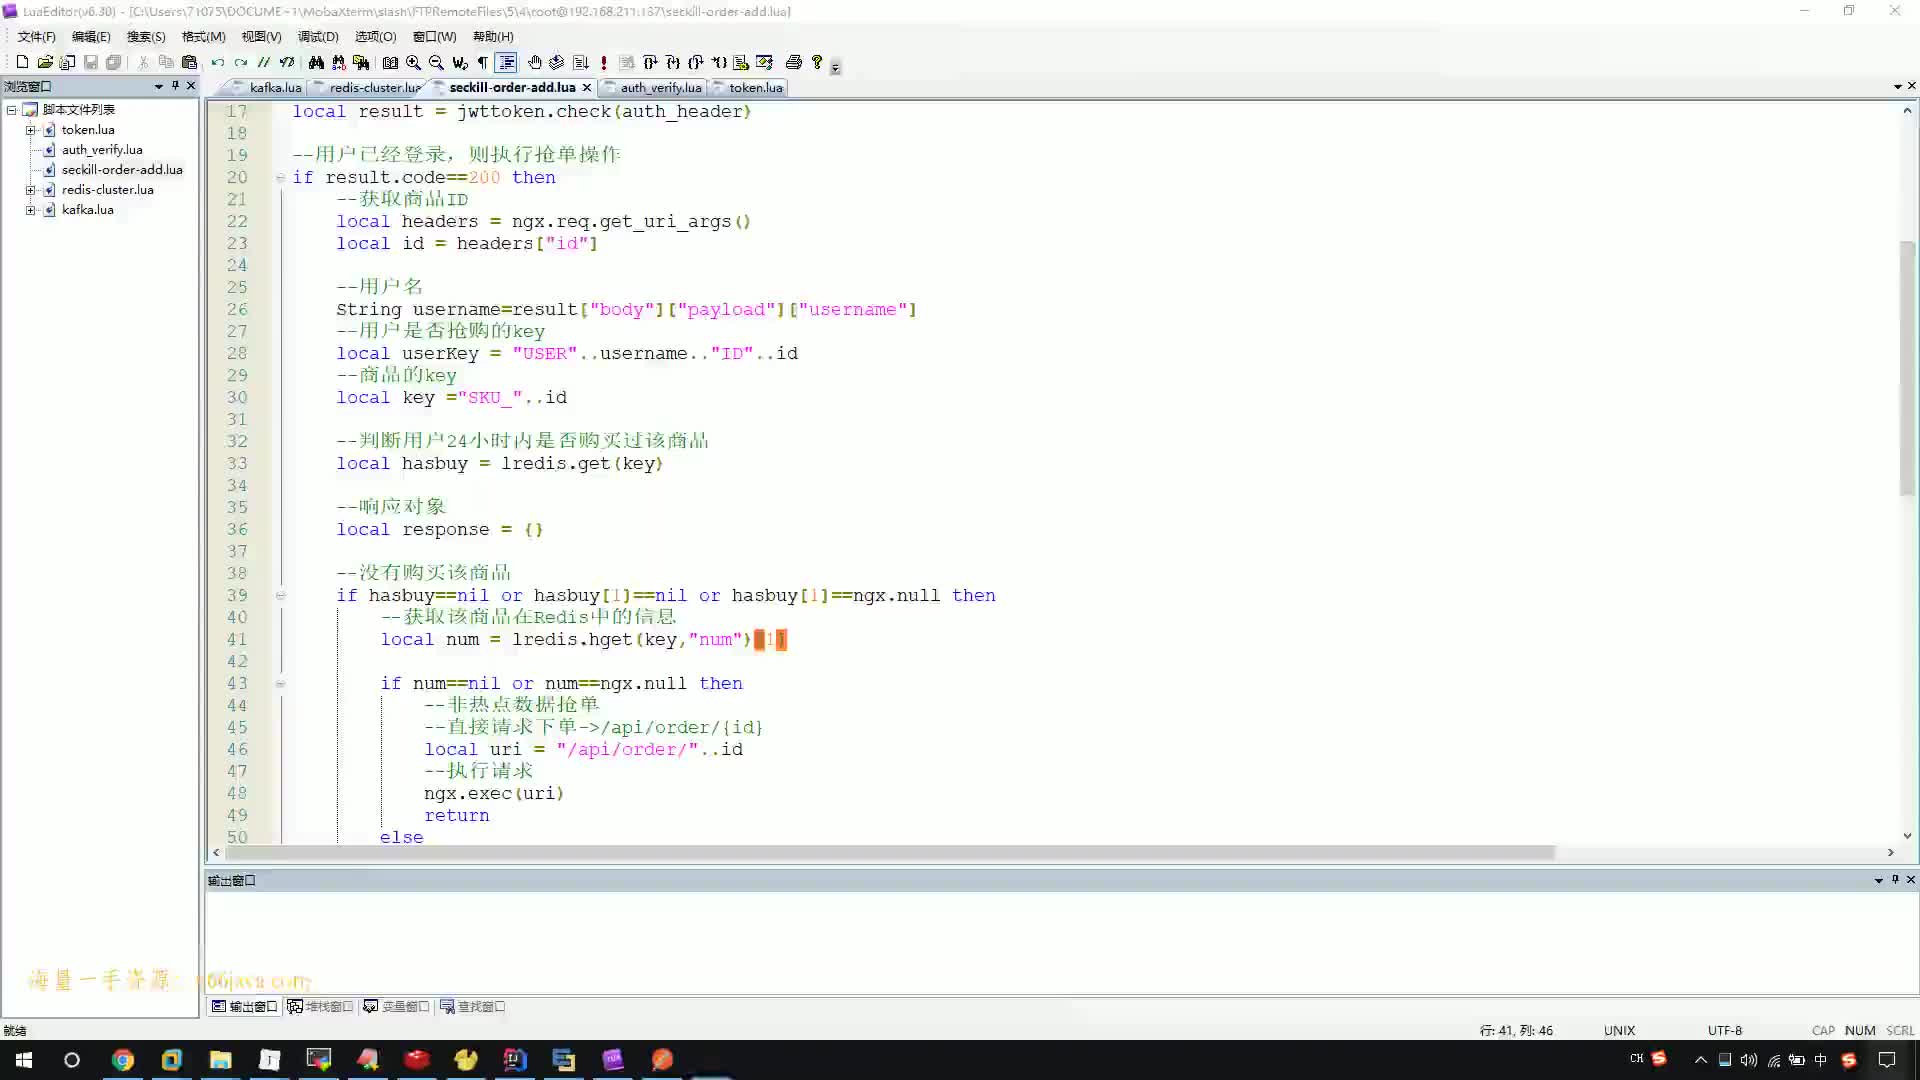1920x1080 pixels.
Task: Click the printer icon
Action: (x=794, y=62)
